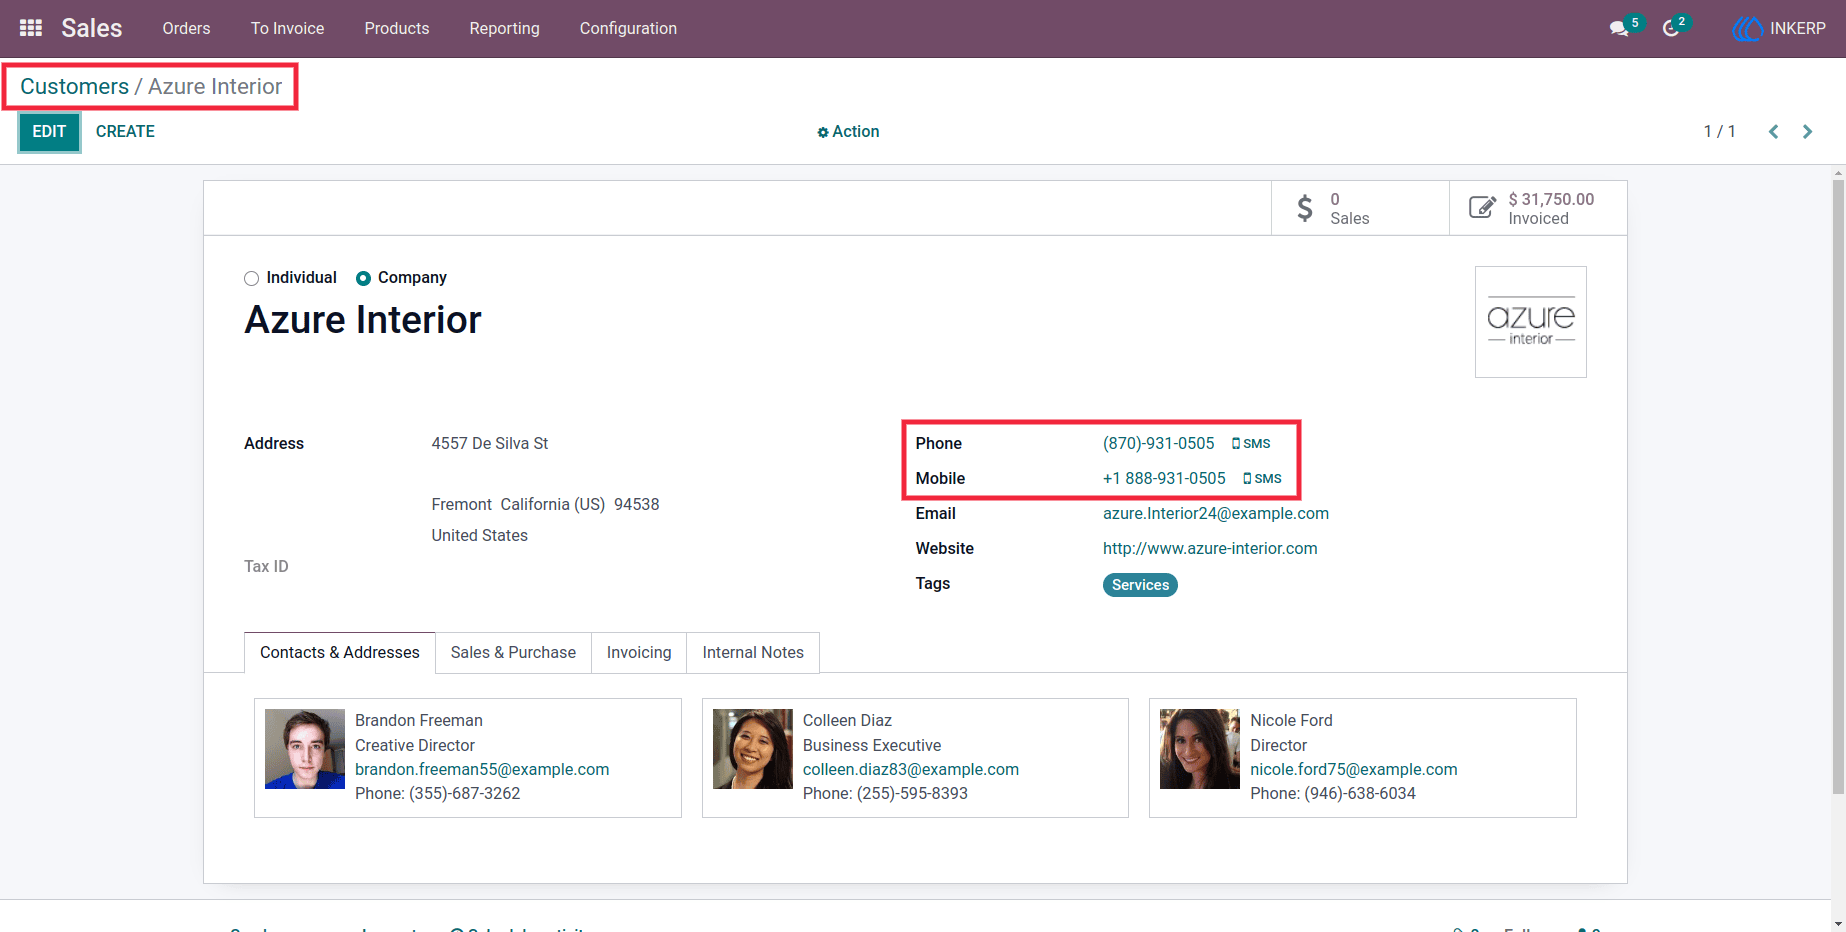Click the 1 / 1 pager counter
The height and width of the screenshot is (932, 1846).
pos(1720,132)
